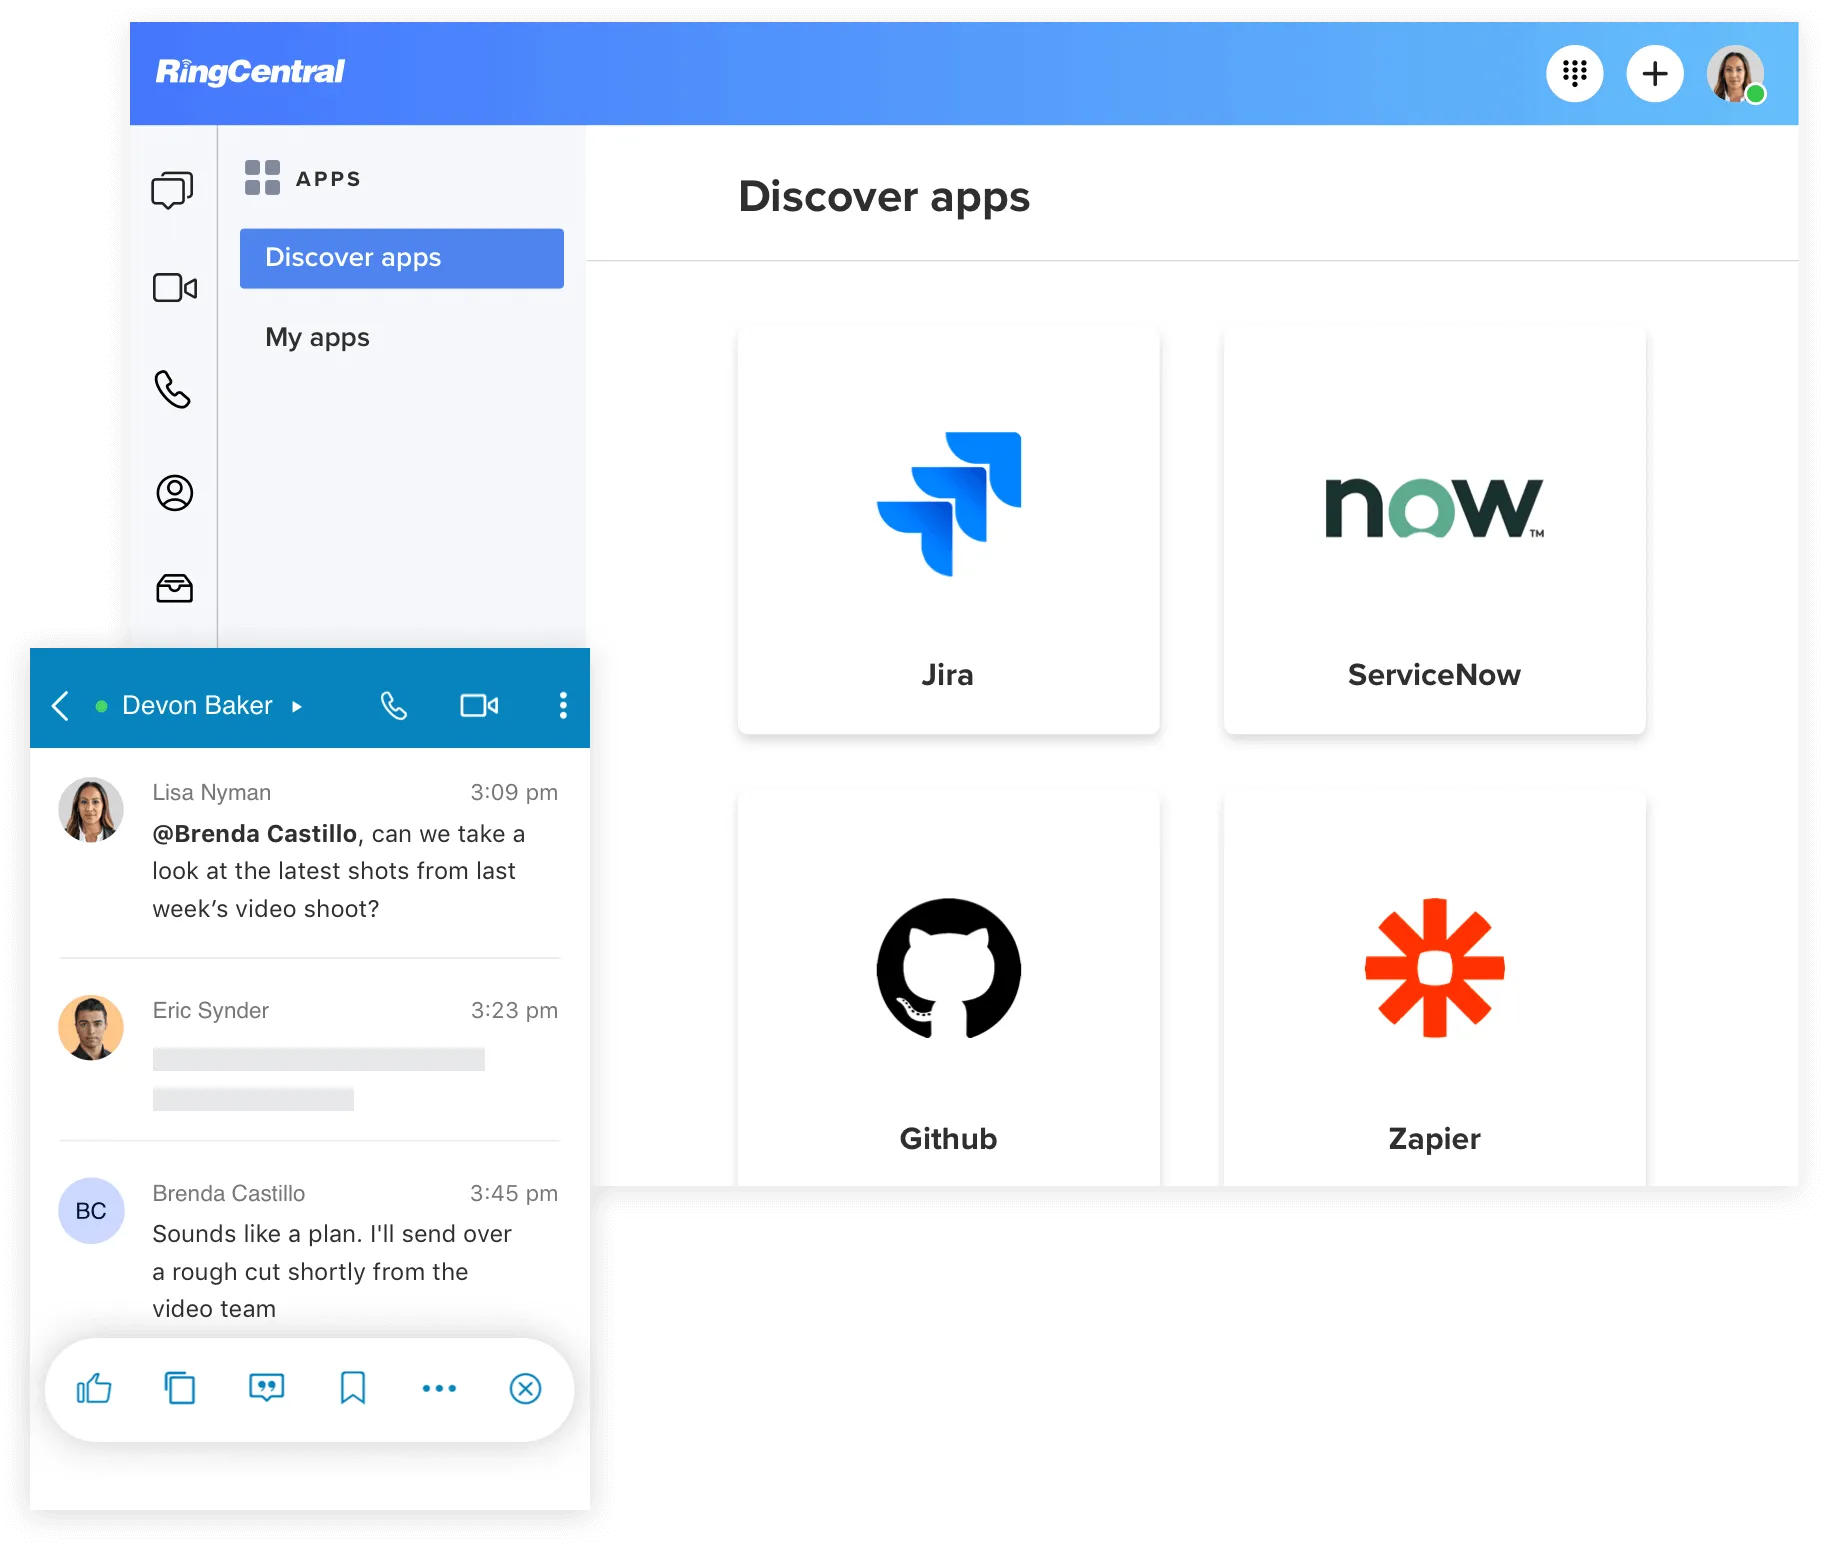Open the dial pad icon in header

click(x=1574, y=73)
